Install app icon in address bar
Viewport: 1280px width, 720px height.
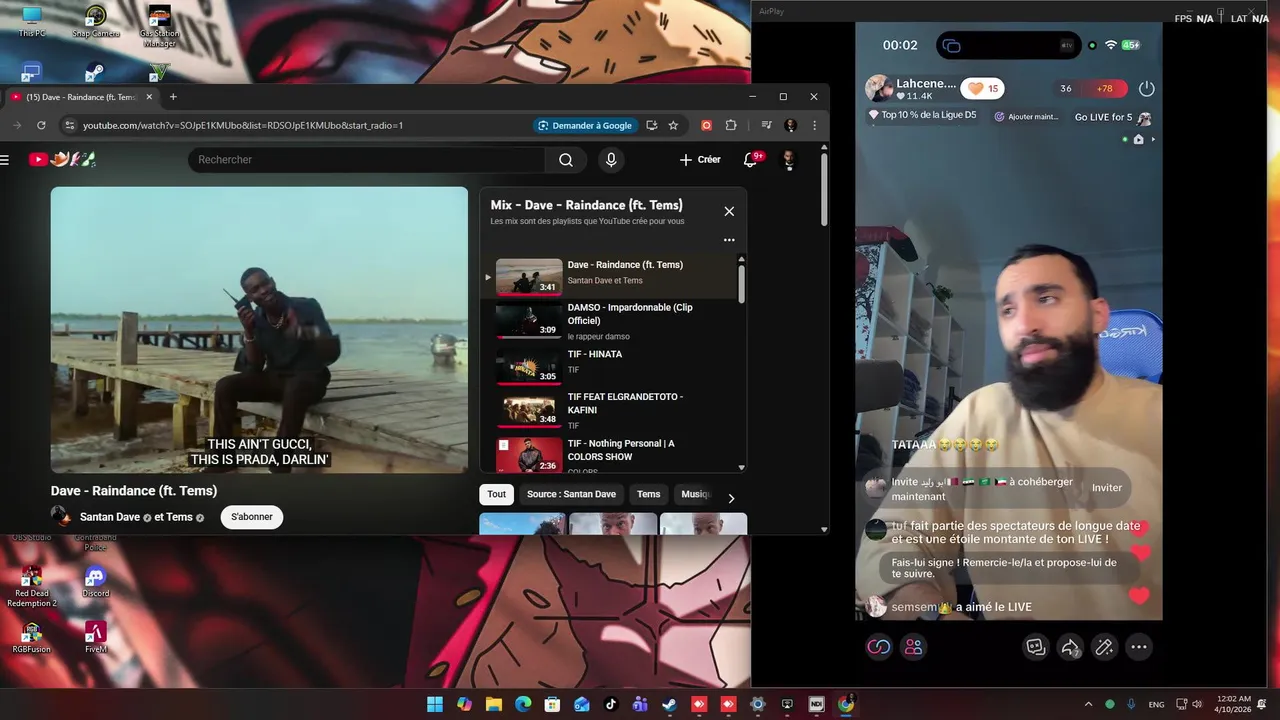pyautogui.click(x=651, y=125)
